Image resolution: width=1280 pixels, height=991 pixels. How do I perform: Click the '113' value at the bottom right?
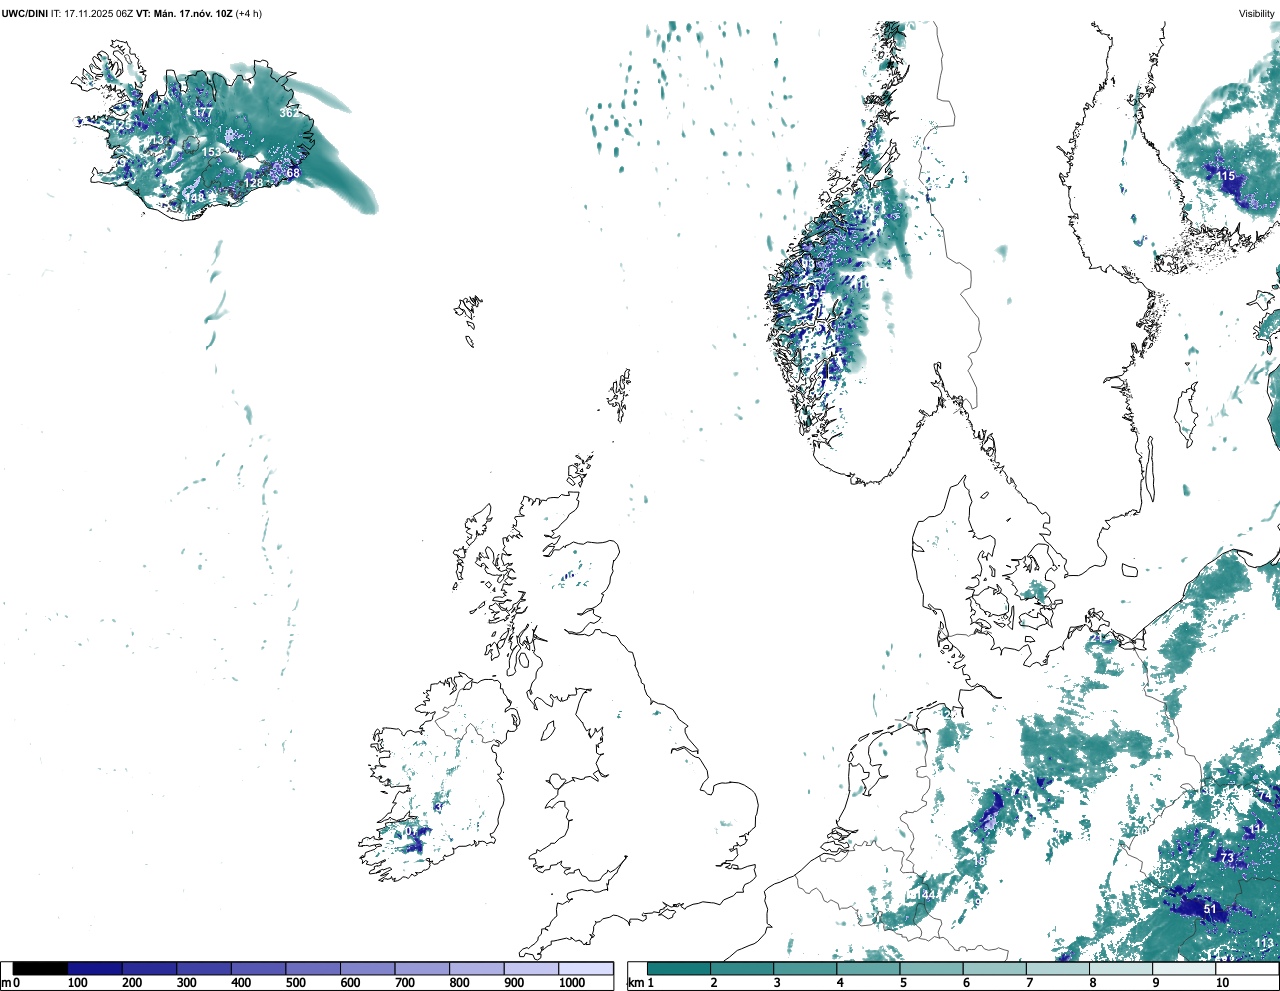(1265, 943)
